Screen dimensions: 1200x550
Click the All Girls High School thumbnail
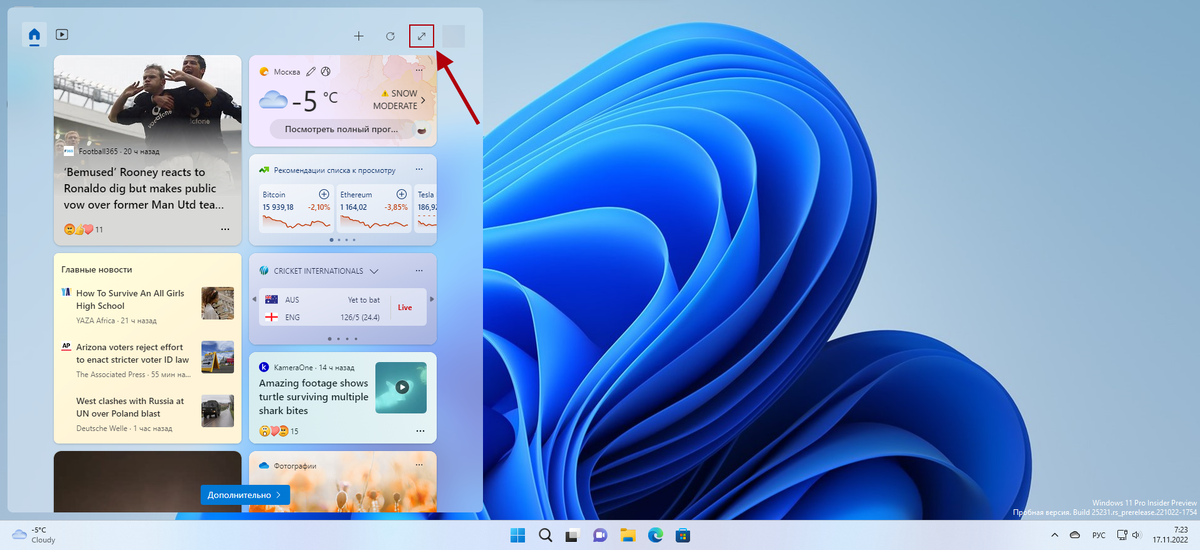217,303
